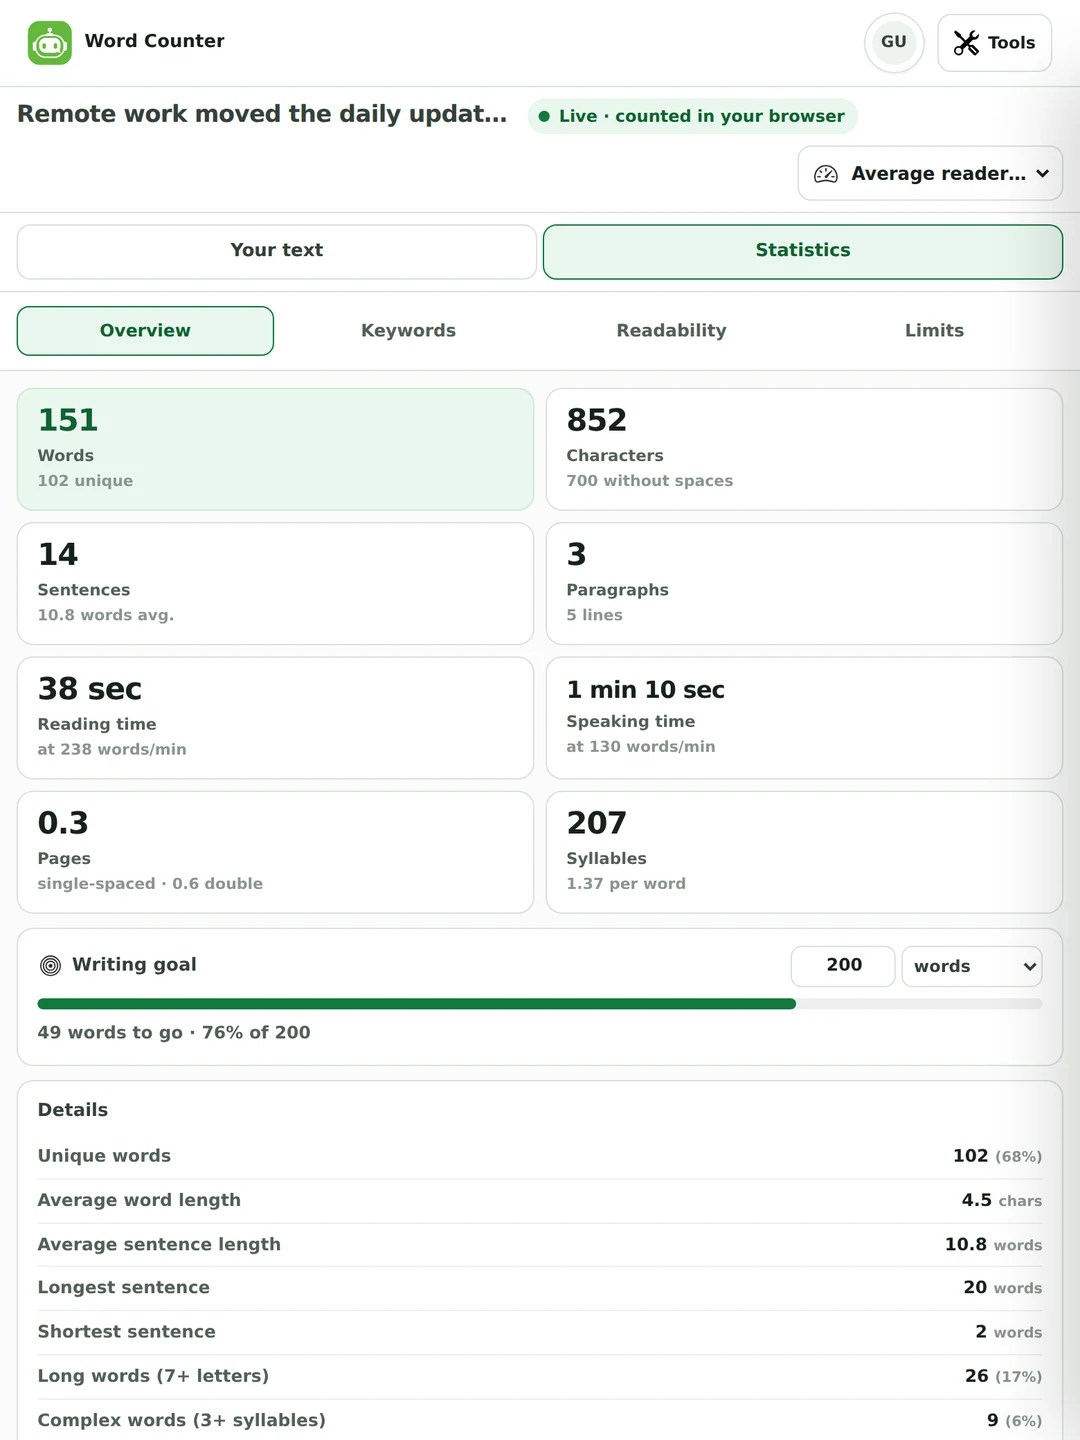Click the Writing goal number field

click(x=843, y=966)
